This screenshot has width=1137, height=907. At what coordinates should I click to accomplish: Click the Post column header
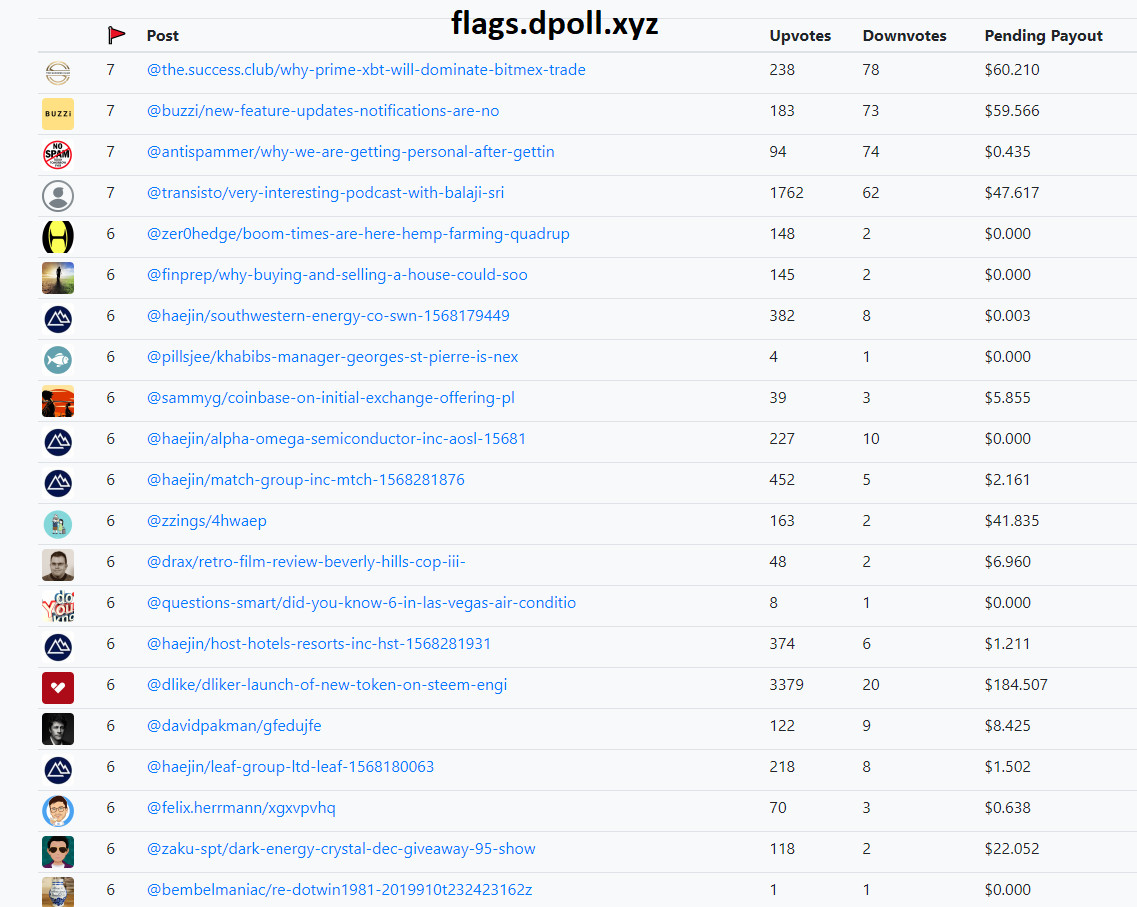pos(163,36)
